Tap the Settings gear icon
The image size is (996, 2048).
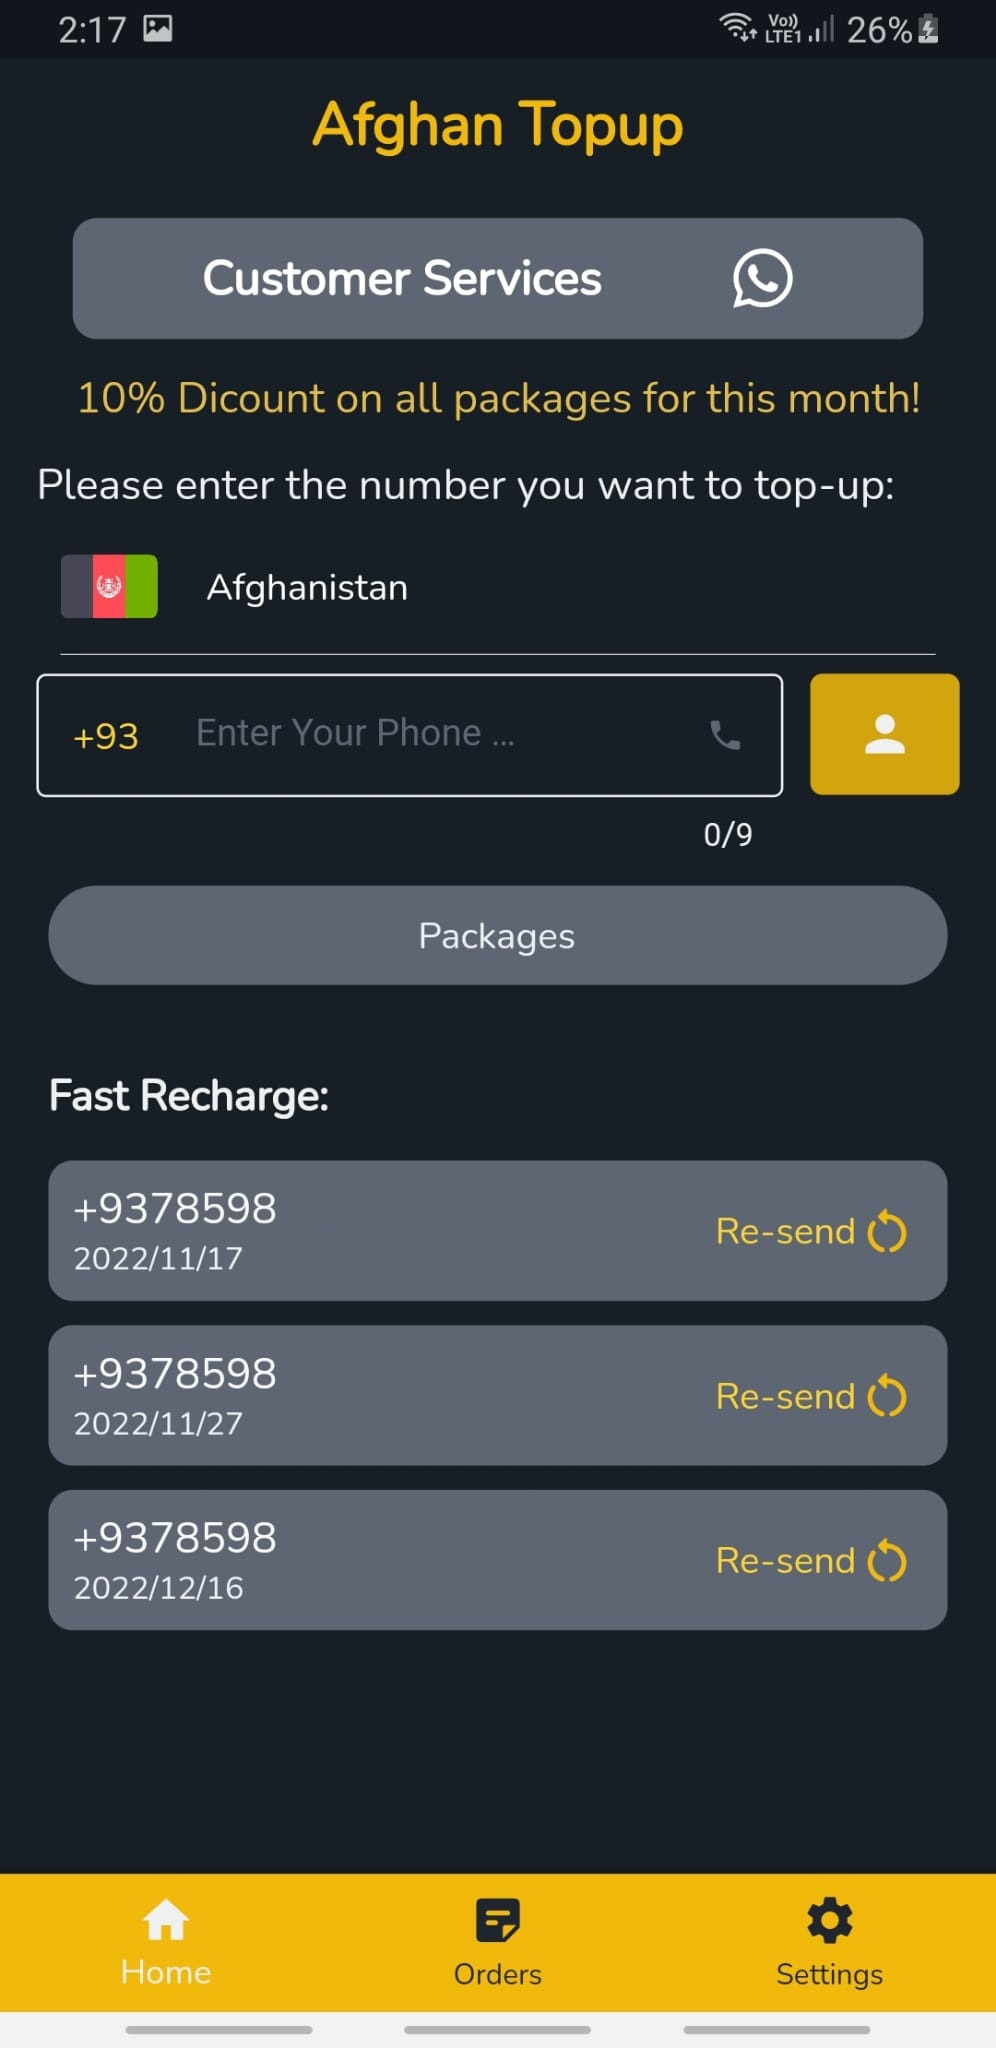(829, 1919)
